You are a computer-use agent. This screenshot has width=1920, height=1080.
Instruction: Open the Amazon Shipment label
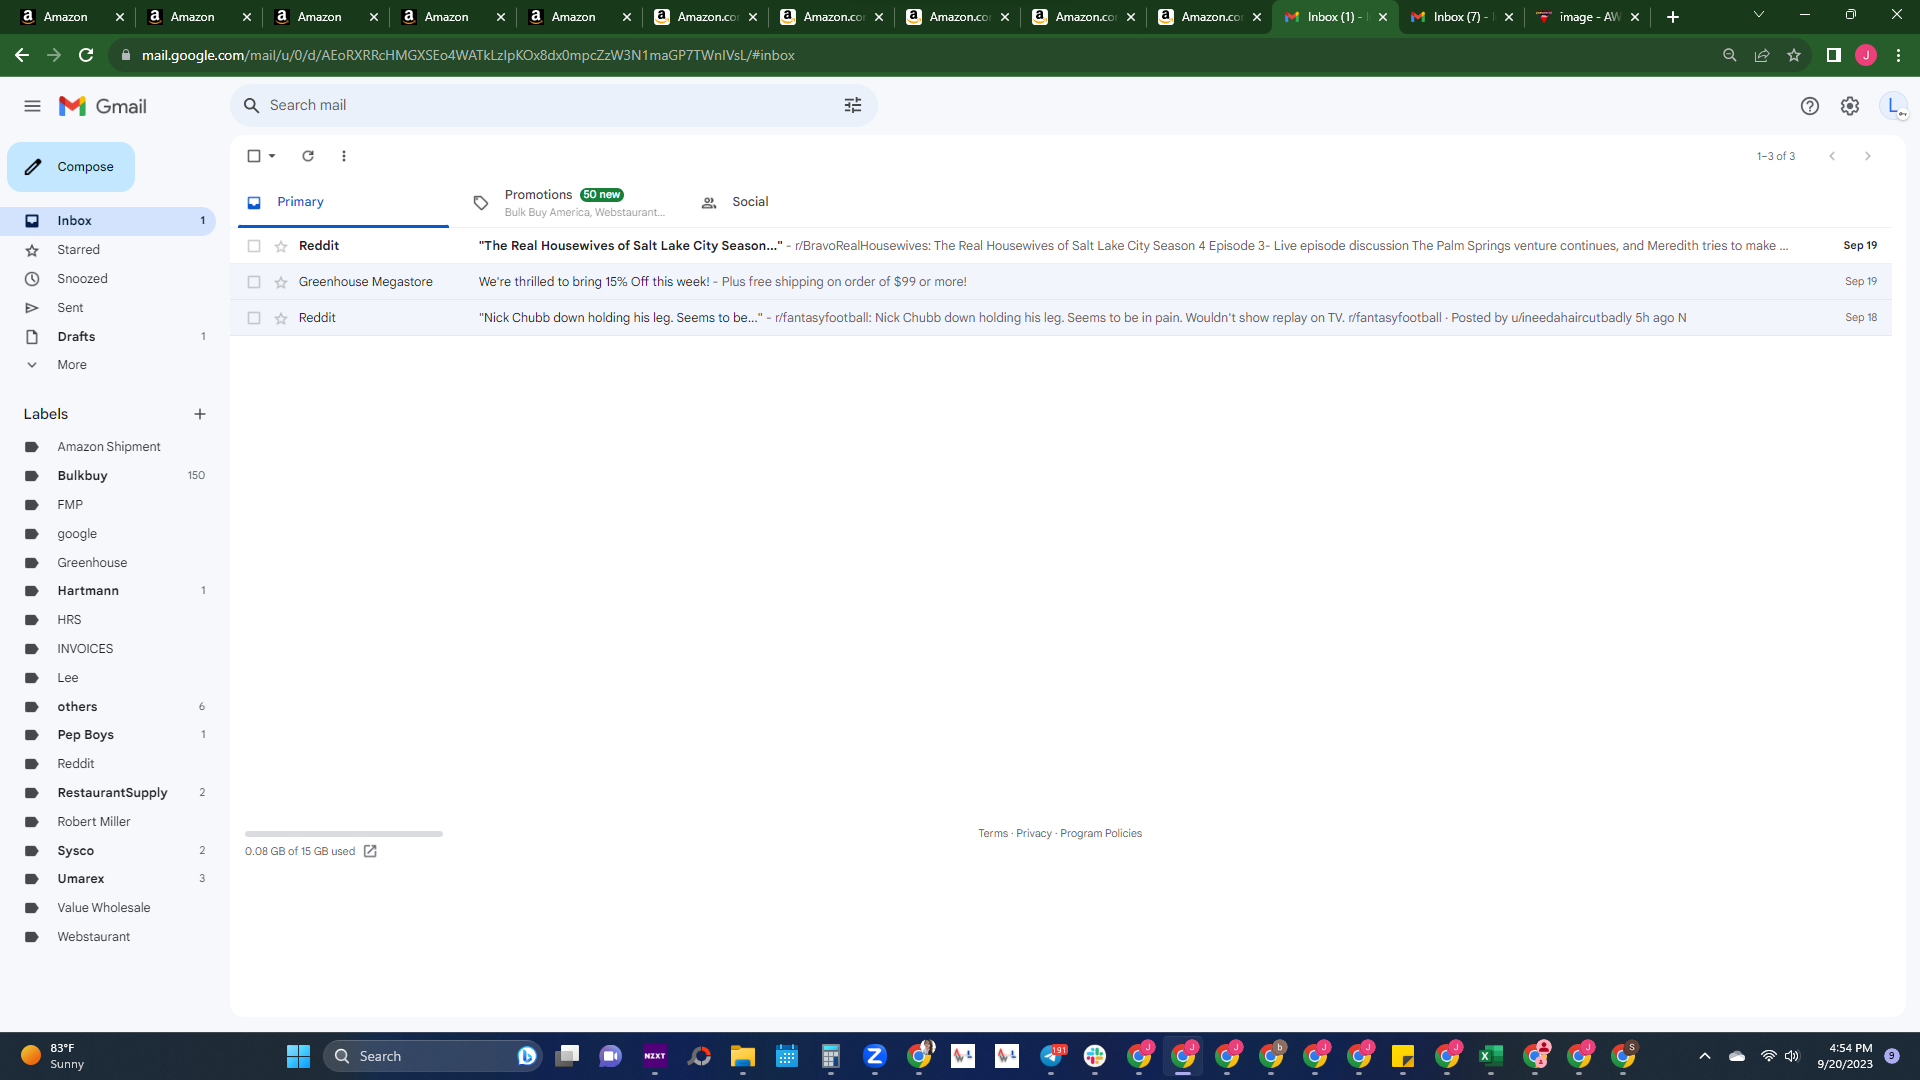108,447
